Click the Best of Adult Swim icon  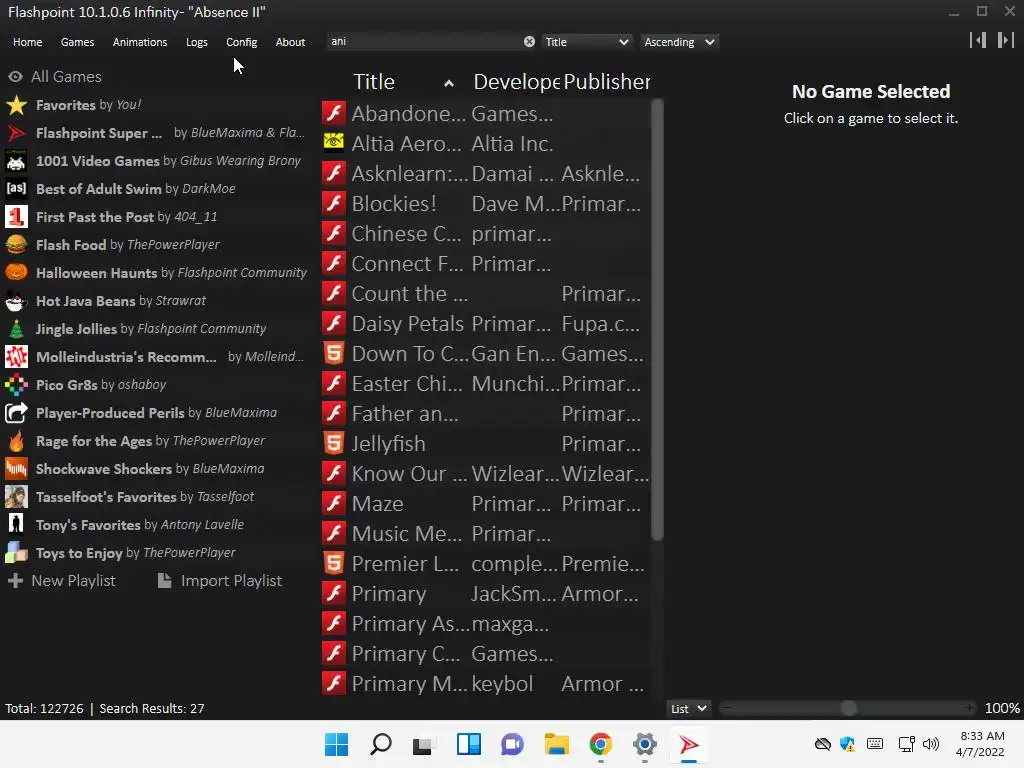click(16, 189)
